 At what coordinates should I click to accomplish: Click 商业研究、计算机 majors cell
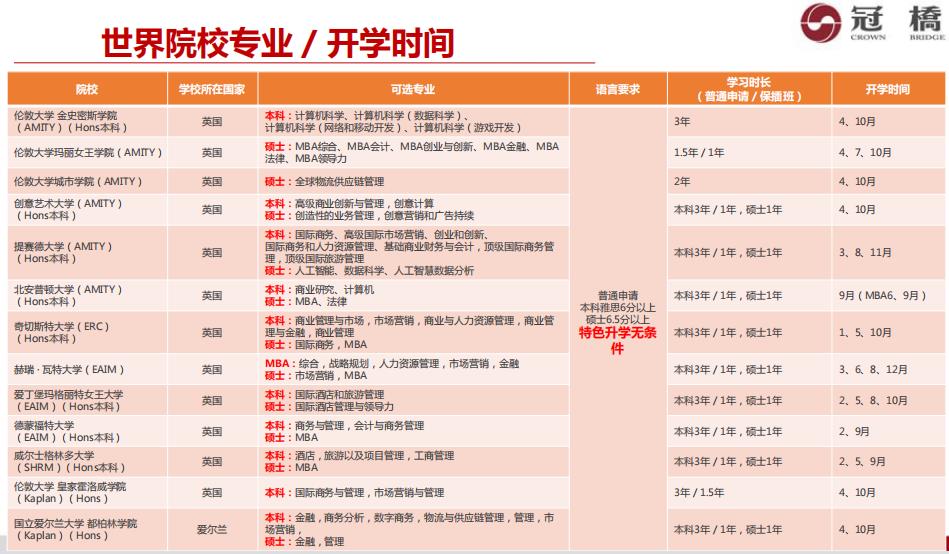[x=413, y=295]
